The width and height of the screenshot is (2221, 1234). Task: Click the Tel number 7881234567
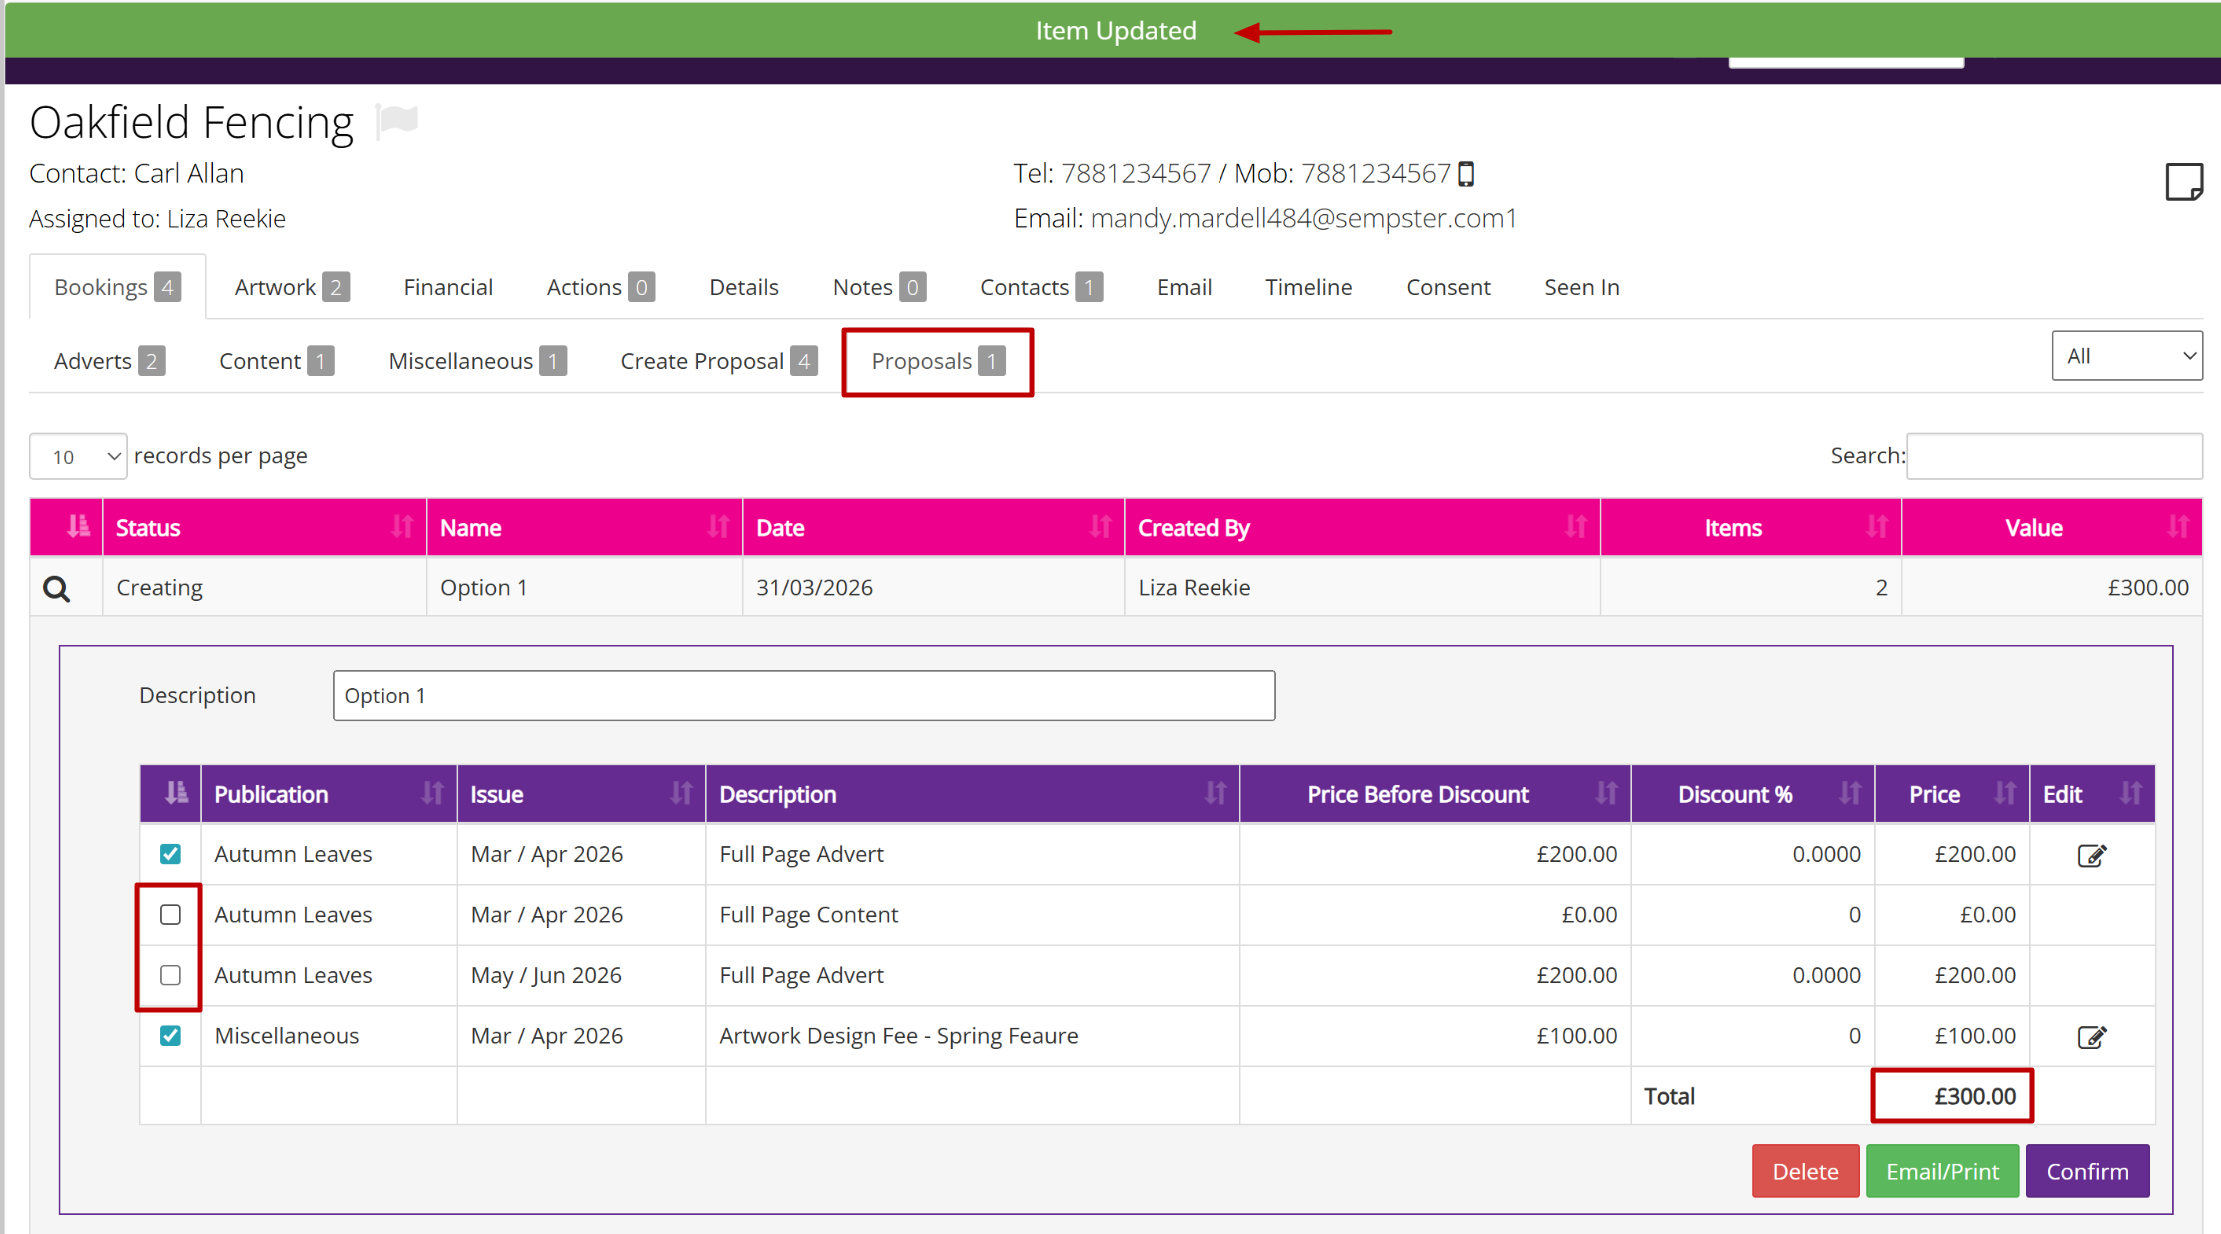click(1135, 174)
